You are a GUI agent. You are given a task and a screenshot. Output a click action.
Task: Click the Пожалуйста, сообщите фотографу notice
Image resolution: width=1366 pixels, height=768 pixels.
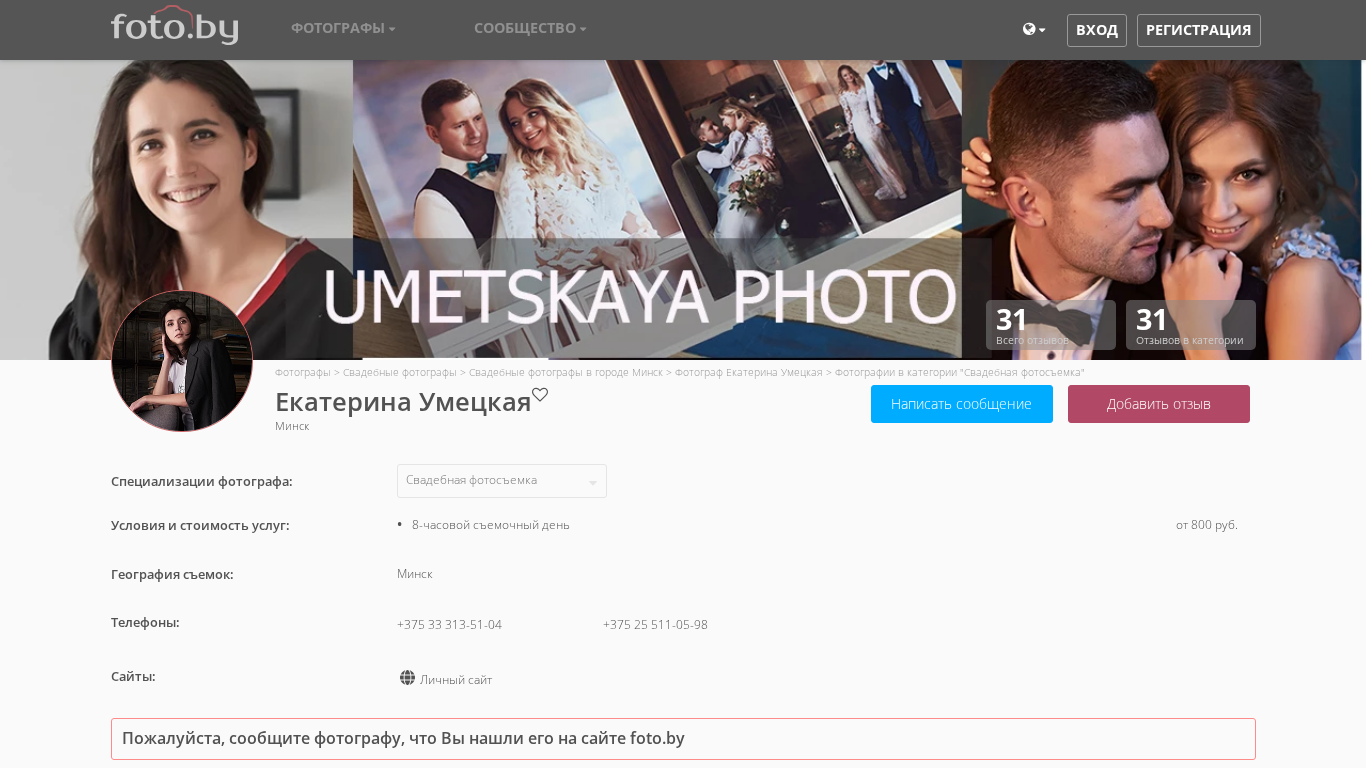tap(683, 739)
